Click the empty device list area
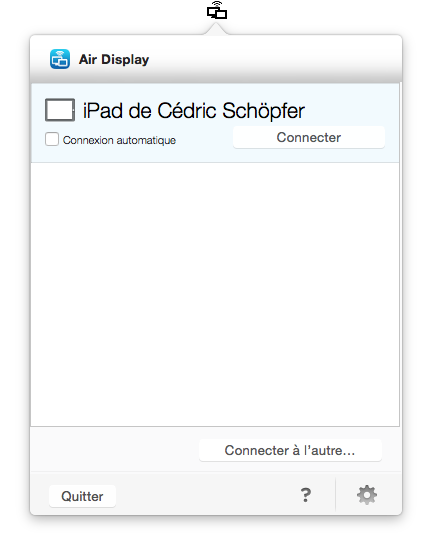This screenshot has height=549, width=432. coord(215,294)
